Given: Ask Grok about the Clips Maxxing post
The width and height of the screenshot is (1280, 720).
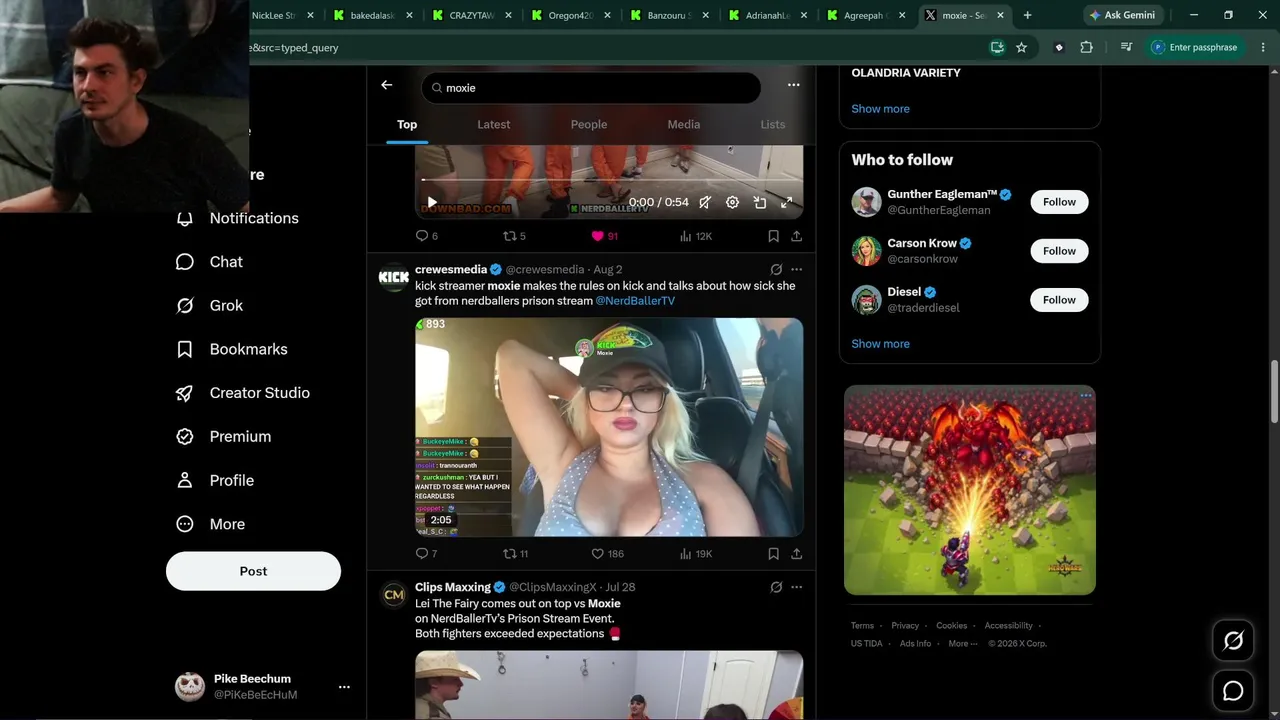Looking at the screenshot, I should tap(776, 587).
